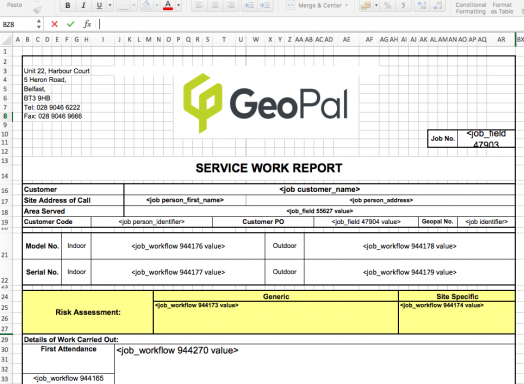Center text horizontally
524x384 pixels.
215,5
